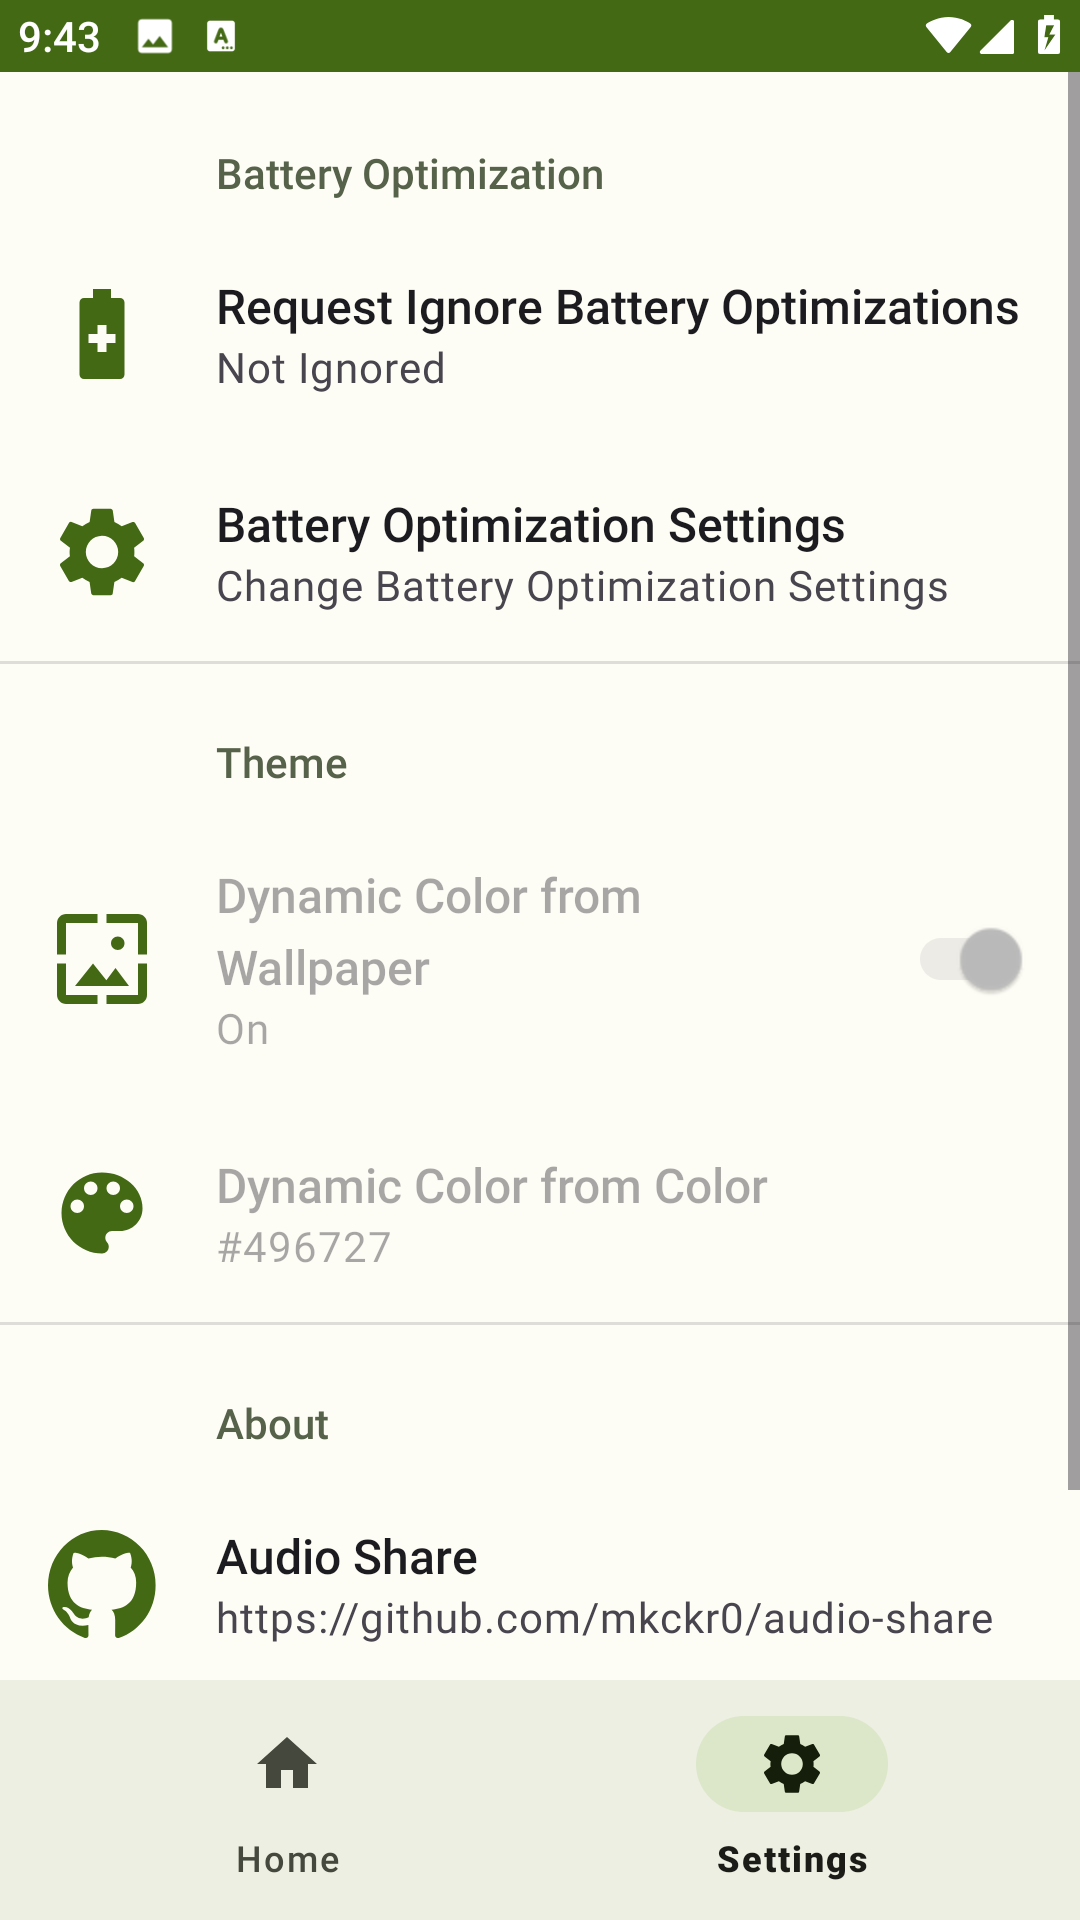Tap the battery charging icon in status bar

[x=1049, y=36]
